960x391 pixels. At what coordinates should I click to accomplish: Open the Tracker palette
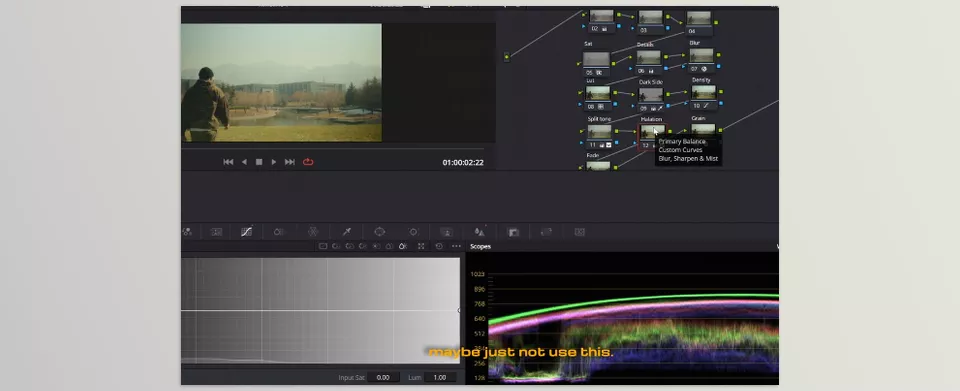pos(413,232)
